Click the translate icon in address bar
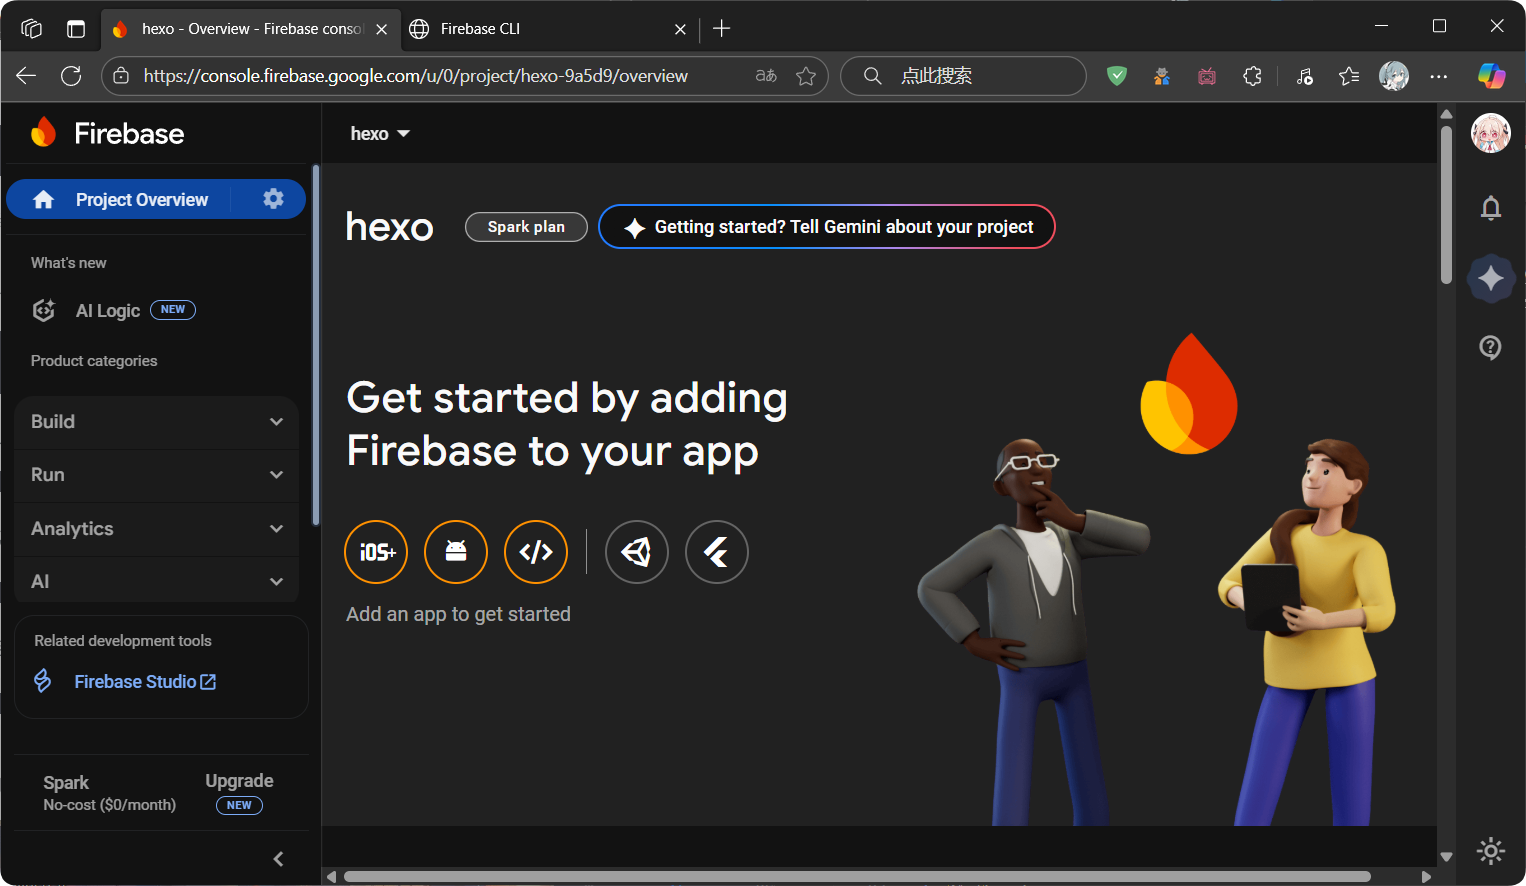1526x886 pixels. coord(766,76)
